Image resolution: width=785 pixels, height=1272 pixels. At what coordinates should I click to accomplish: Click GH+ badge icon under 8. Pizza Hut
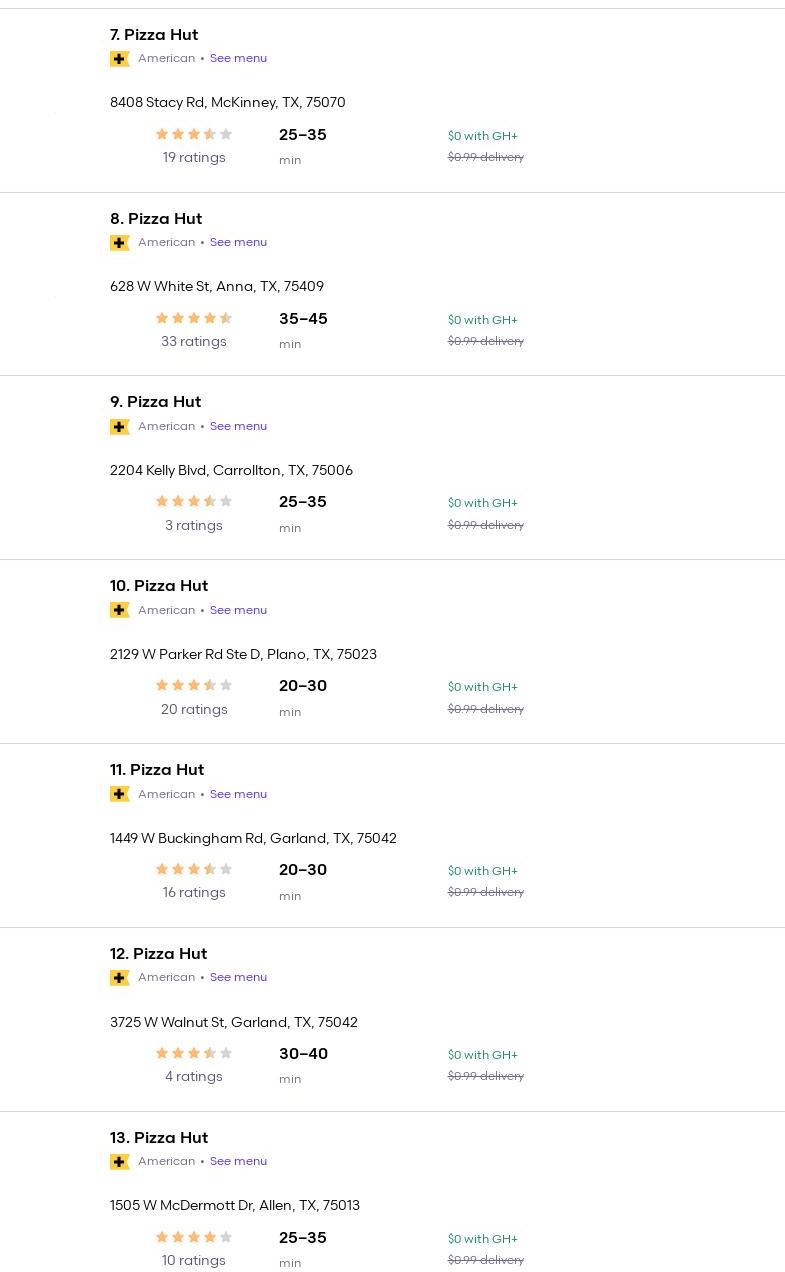[120, 243]
